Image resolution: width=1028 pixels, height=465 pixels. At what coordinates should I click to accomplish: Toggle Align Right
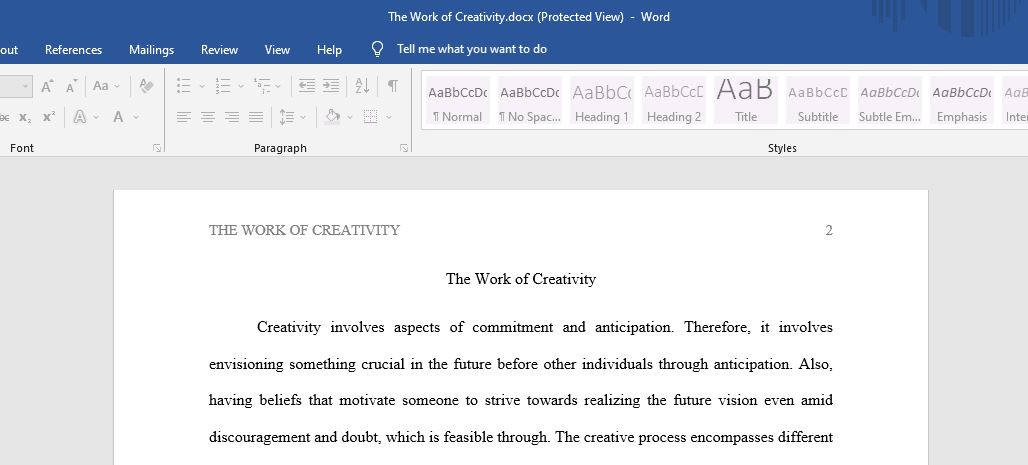pos(232,117)
